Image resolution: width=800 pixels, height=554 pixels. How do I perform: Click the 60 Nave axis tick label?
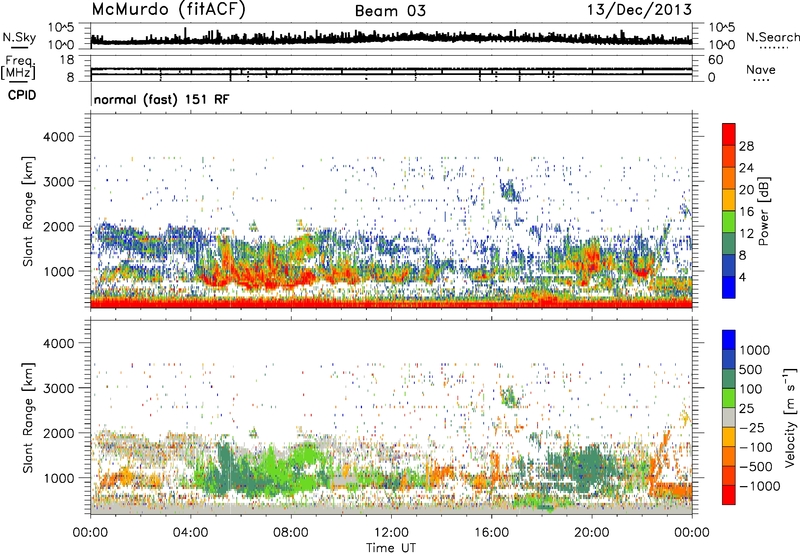[715, 60]
